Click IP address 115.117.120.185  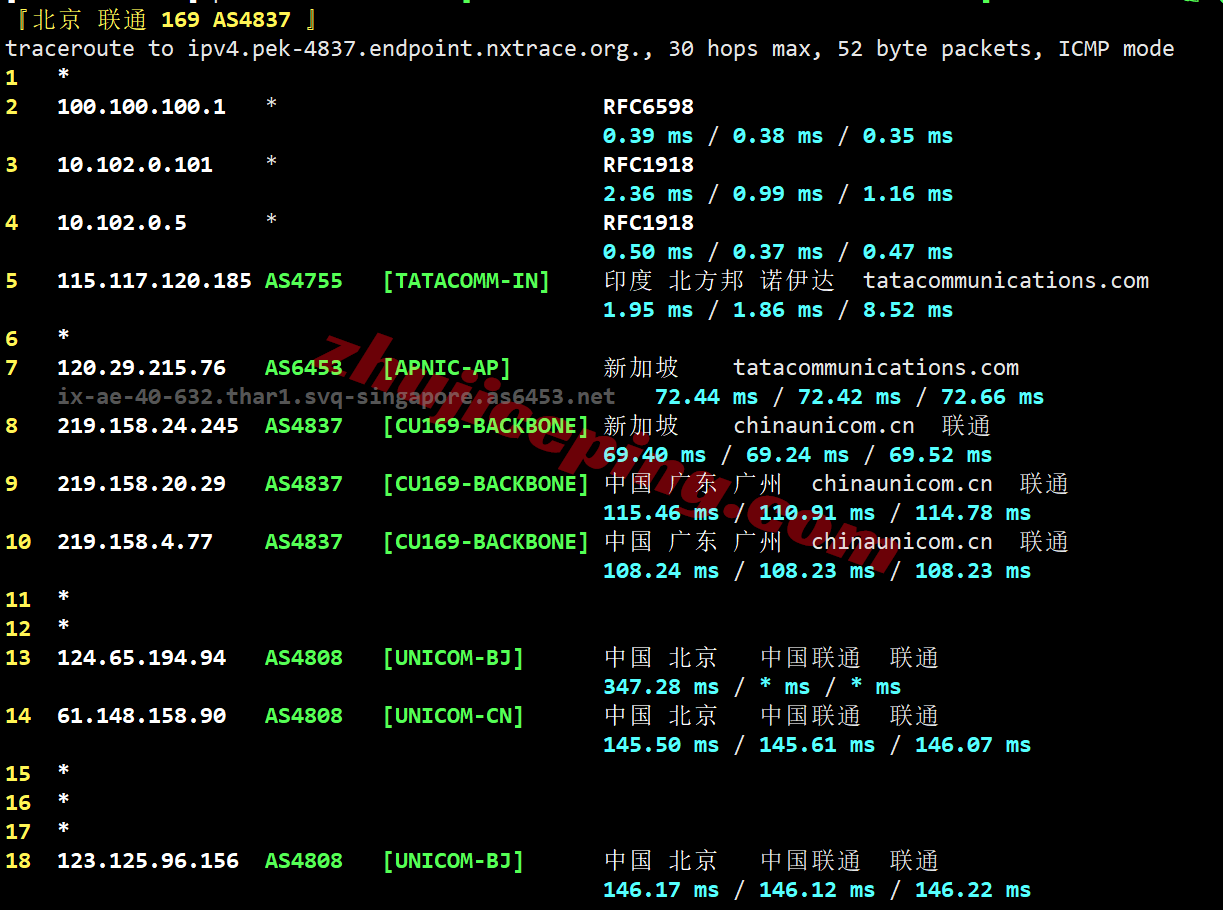tap(154, 280)
